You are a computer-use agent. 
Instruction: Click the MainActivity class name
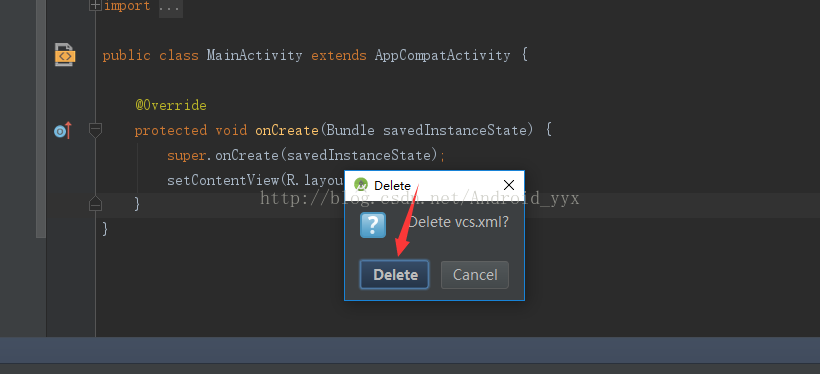click(x=254, y=55)
